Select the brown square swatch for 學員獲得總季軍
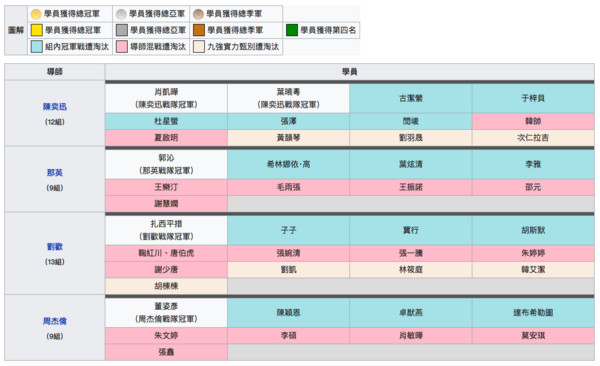Screen dimensions: 600x366 [x=199, y=30]
